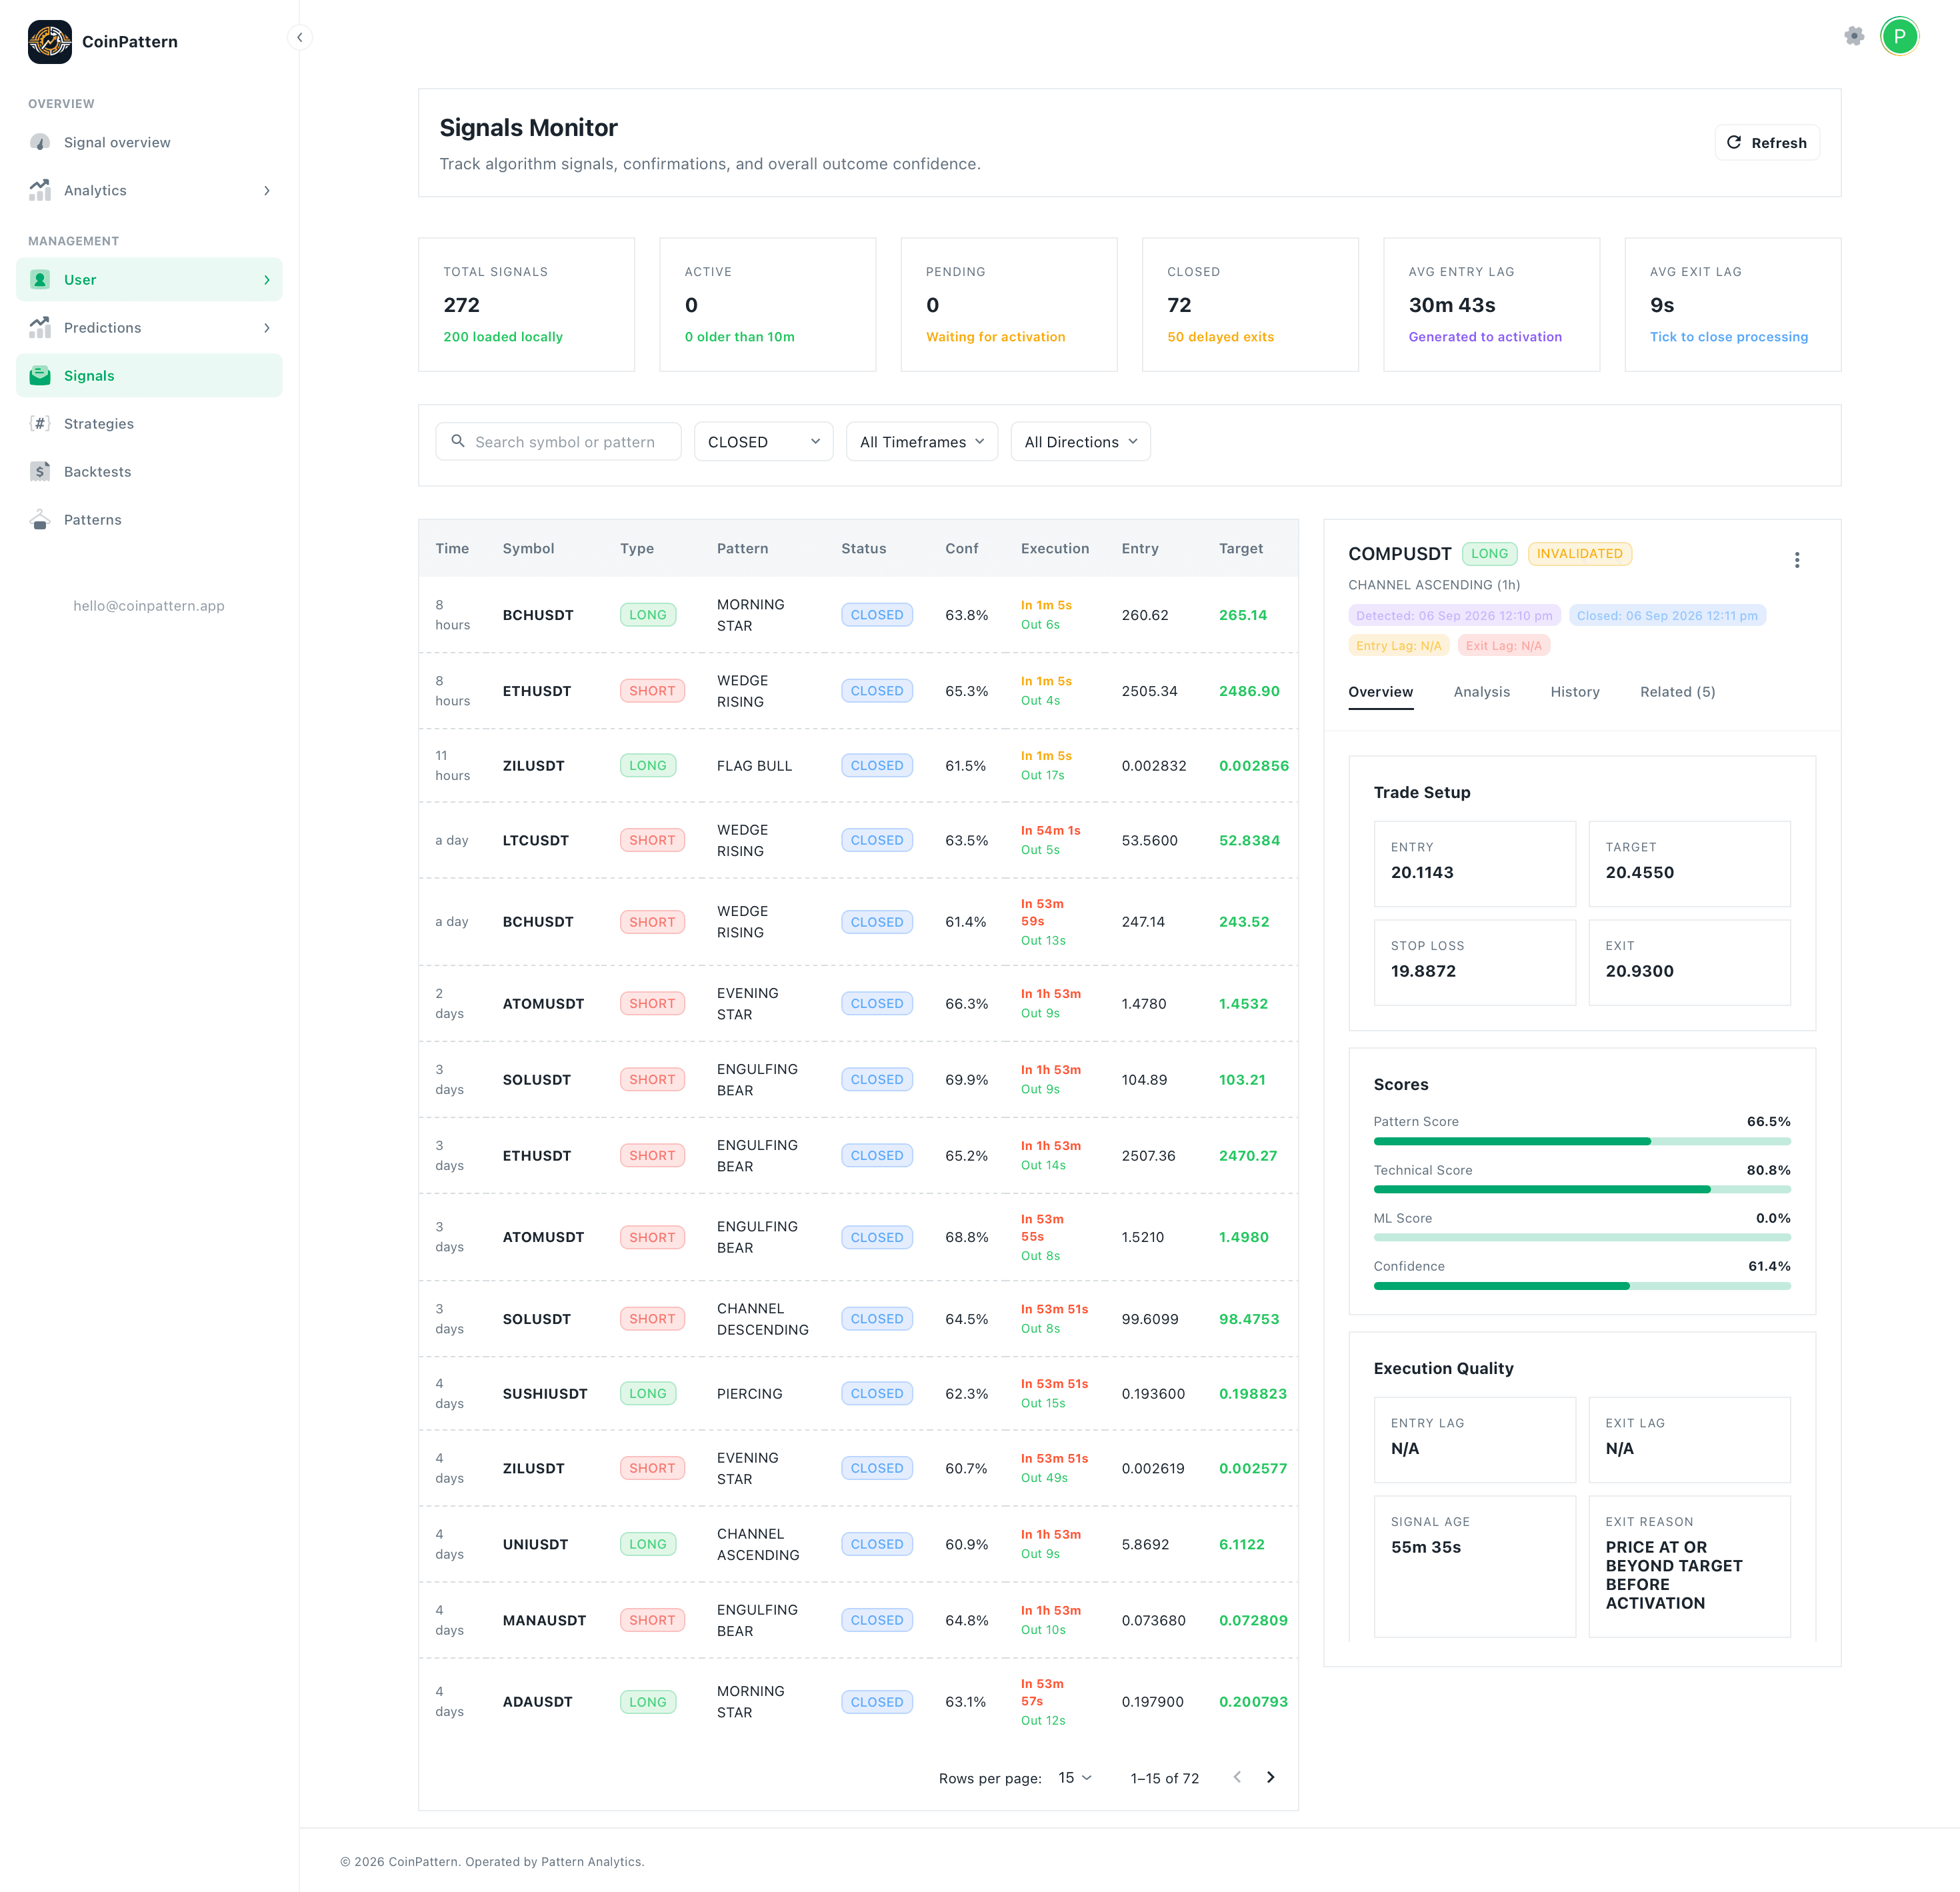Click the Technical Score progress bar
Viewport: 1960px width, 1892px height.
(x=1582, y=1190)
